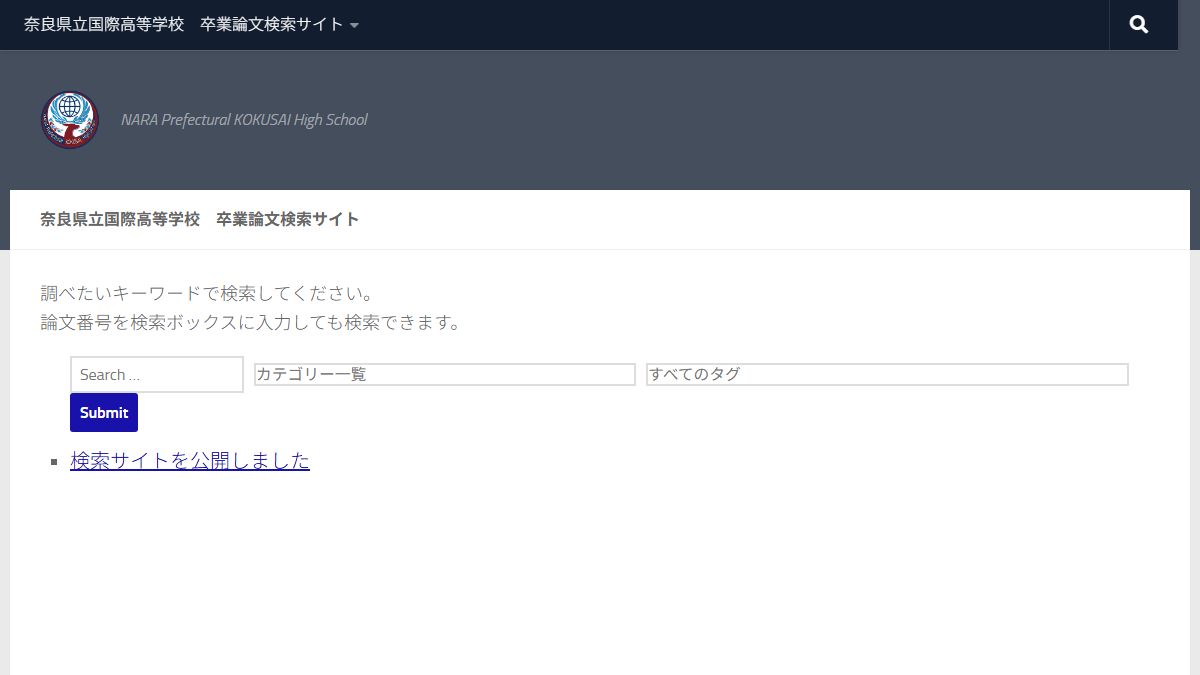Open the カテゴリー一覧 category dropdown

click(x=445, y=374)
